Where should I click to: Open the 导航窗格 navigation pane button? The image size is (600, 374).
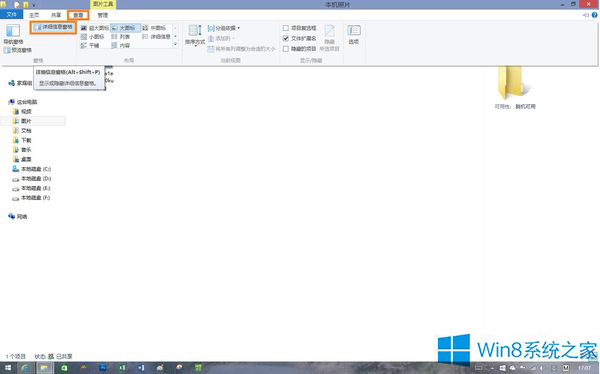tap(13, 34)
